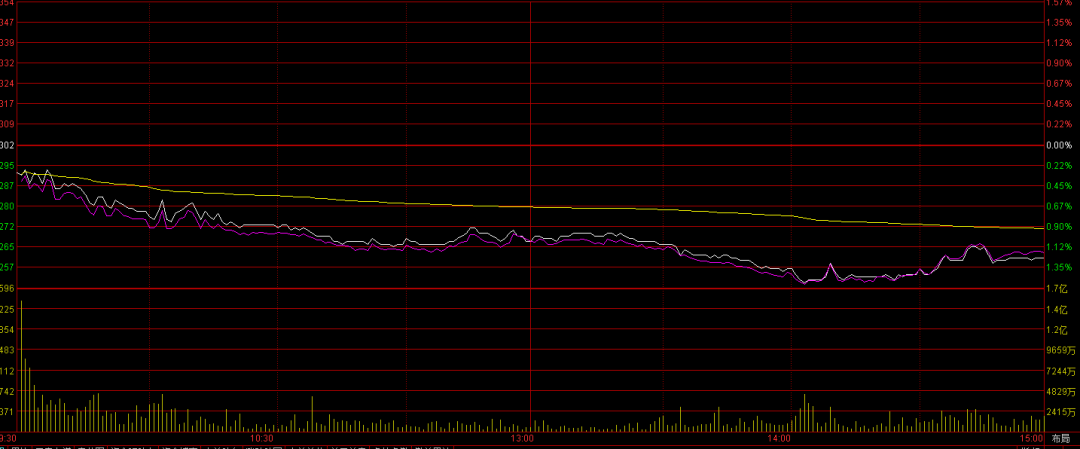The height and width of the screenshot is (449, 1080).
Task: Select the 13:00 time axis label
Action: click(x=521, y=438)
